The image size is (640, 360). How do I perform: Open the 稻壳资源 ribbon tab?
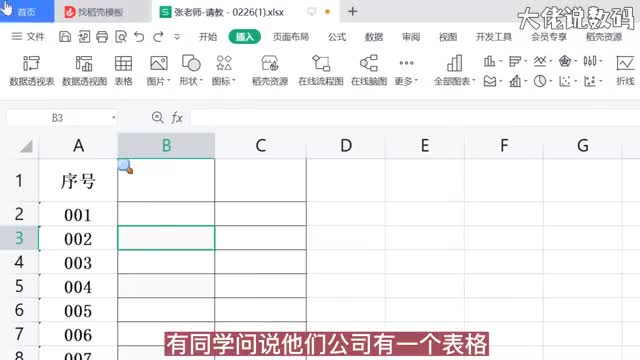tap(604, 37)
